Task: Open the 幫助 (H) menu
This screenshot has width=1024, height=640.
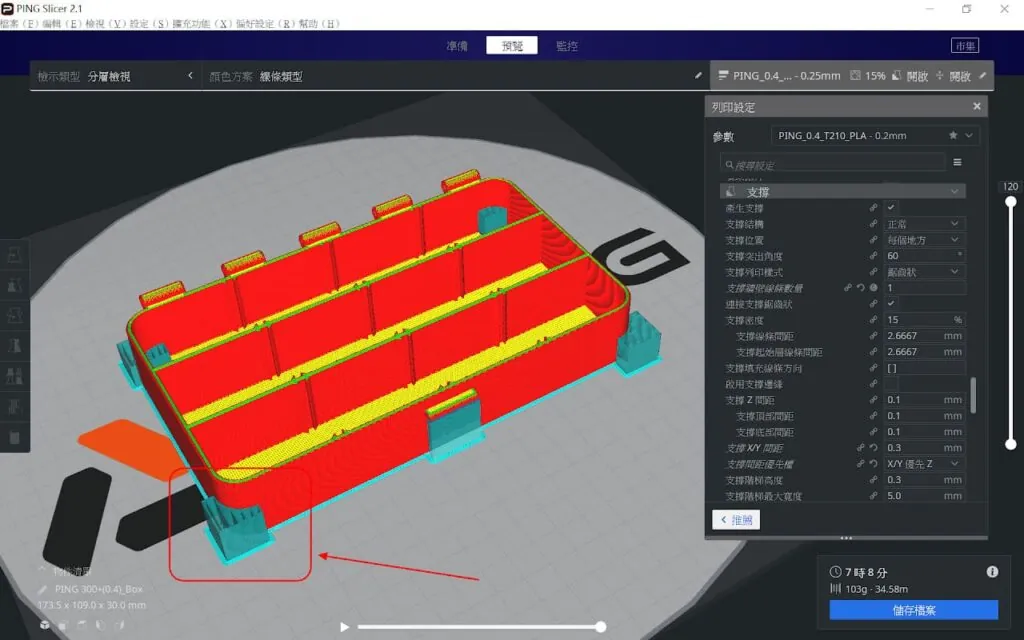Action: click(320, 24)
